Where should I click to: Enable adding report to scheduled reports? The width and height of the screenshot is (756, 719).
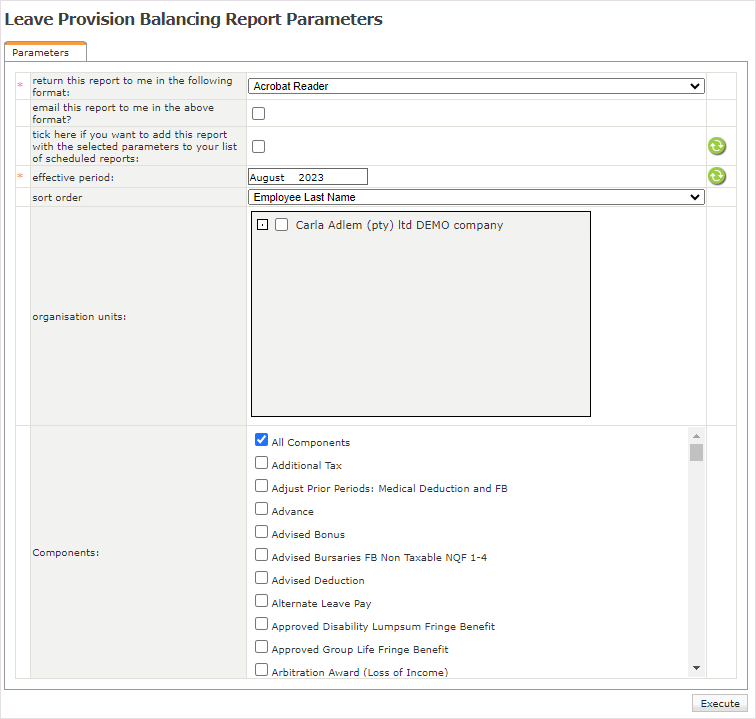tap(258, 146)
